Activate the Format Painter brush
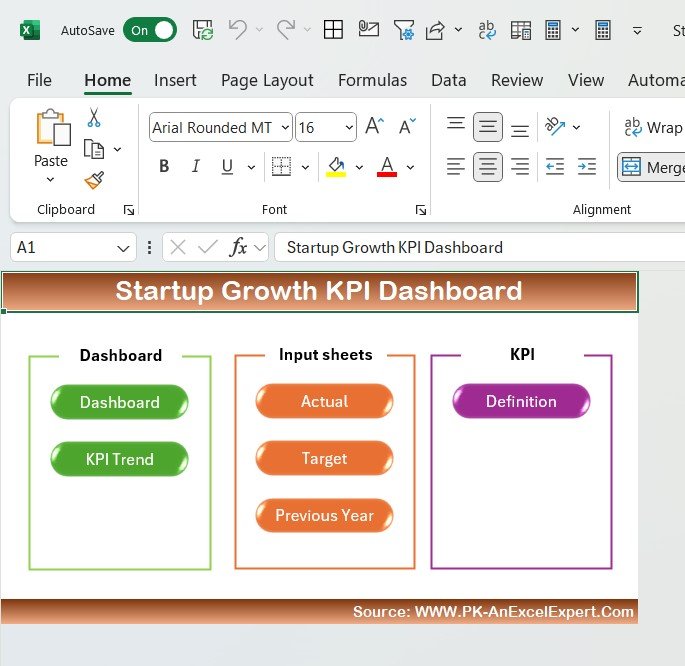 pos(94,180)
